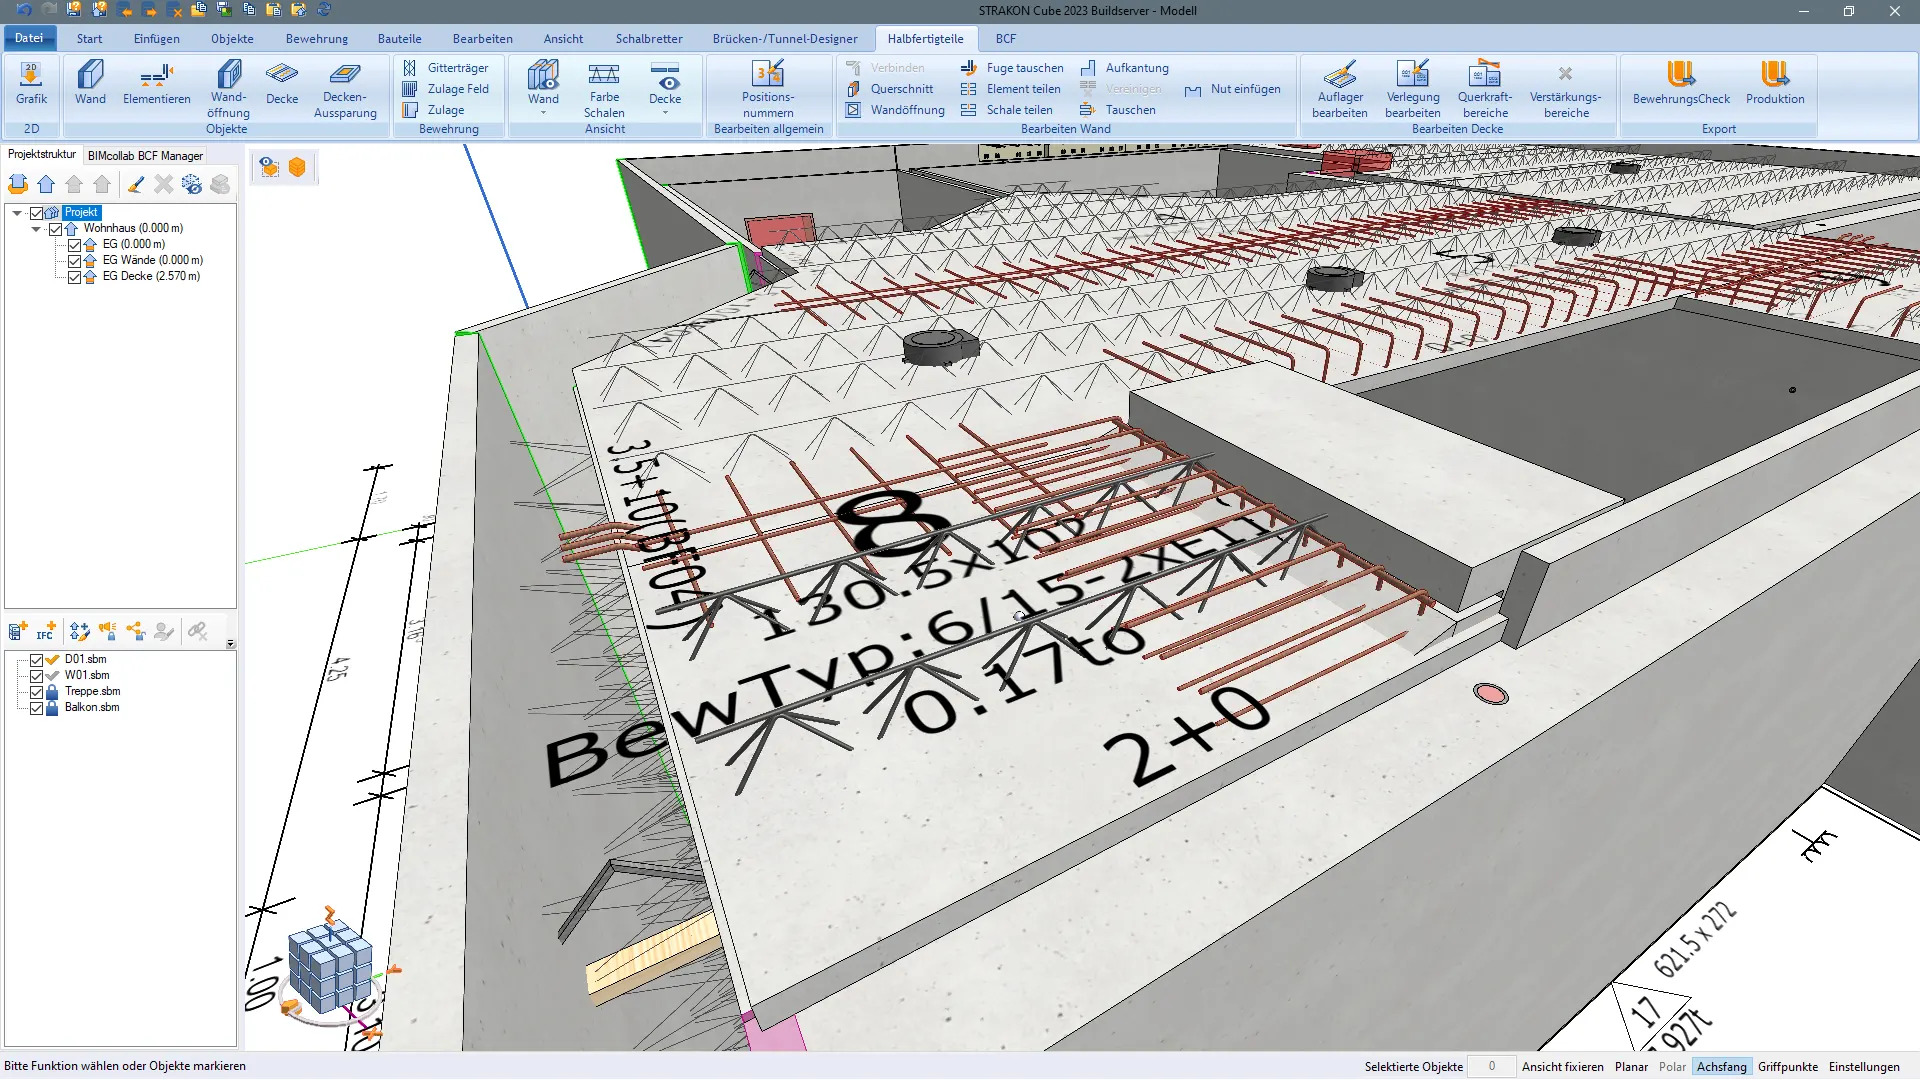Click the Deckenaussparung icon

click(x=345, y=75)
